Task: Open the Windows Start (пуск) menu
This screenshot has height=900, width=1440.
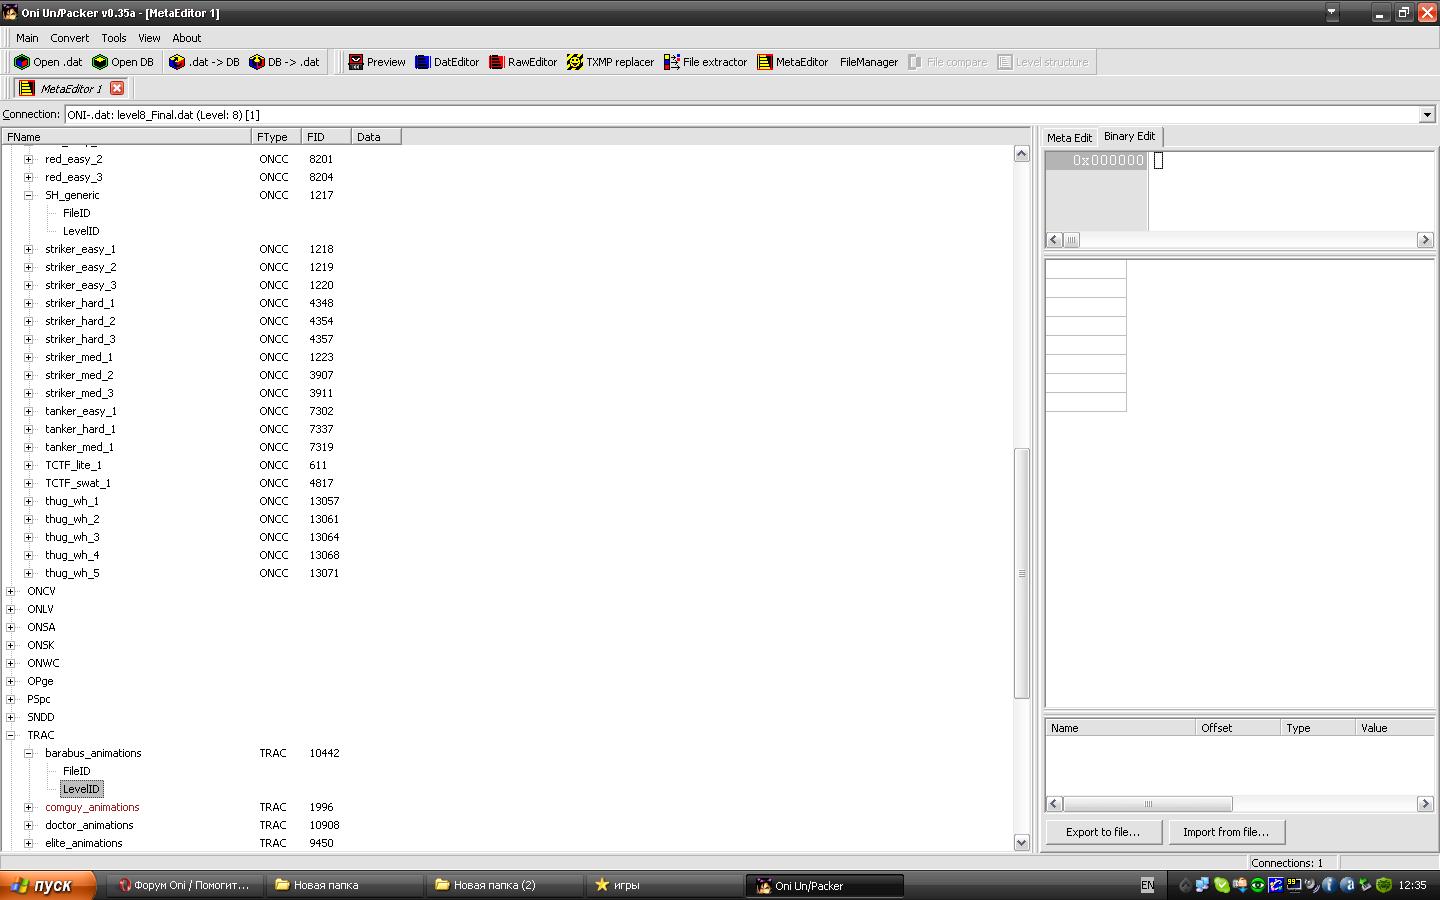Action: click(48, 885)
